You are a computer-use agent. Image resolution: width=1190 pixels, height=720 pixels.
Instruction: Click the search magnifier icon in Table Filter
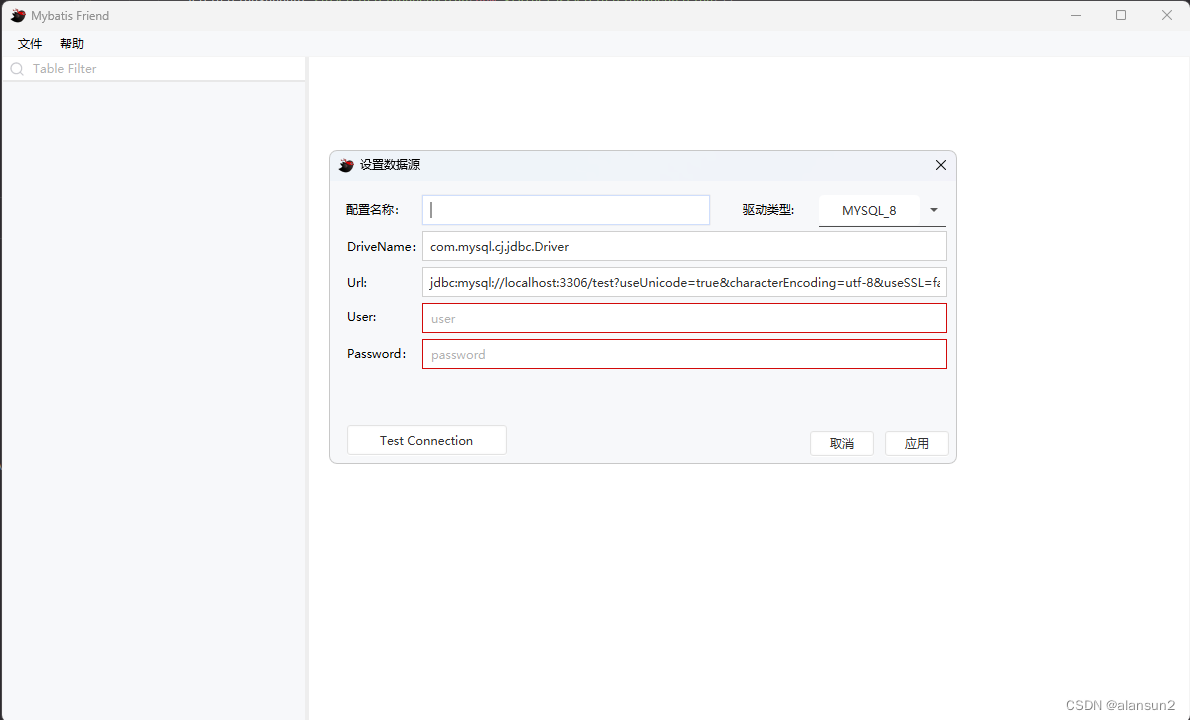17,69
